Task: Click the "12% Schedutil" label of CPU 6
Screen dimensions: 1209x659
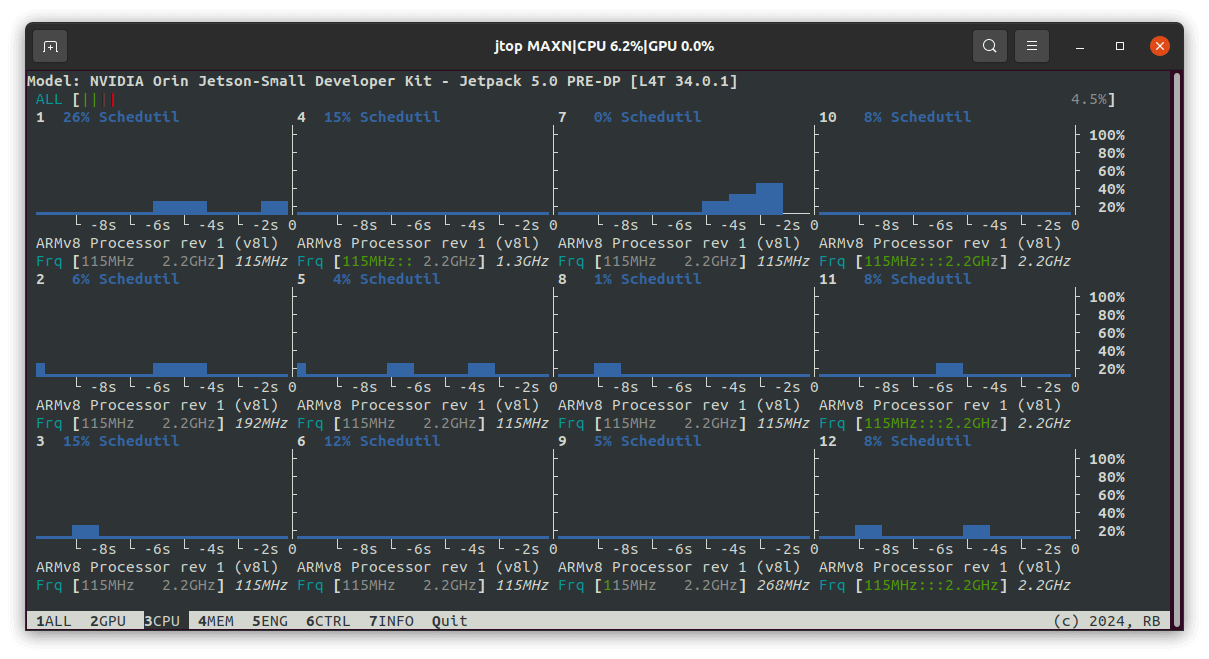Action: [382, 441]
